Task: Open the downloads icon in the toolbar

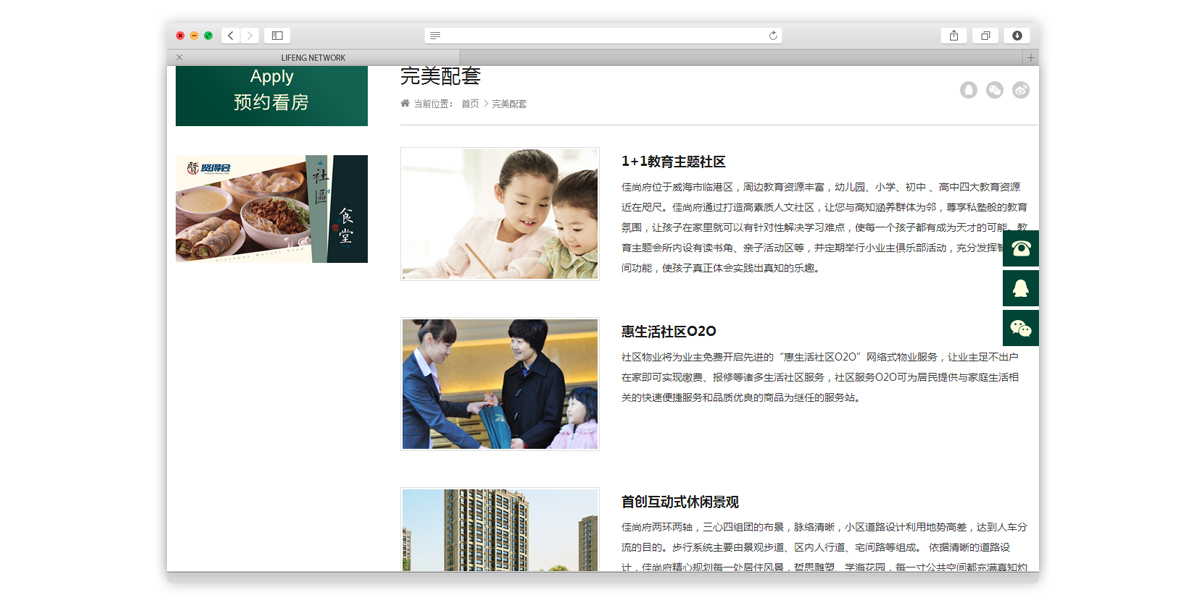Action: click(1017, 36)
